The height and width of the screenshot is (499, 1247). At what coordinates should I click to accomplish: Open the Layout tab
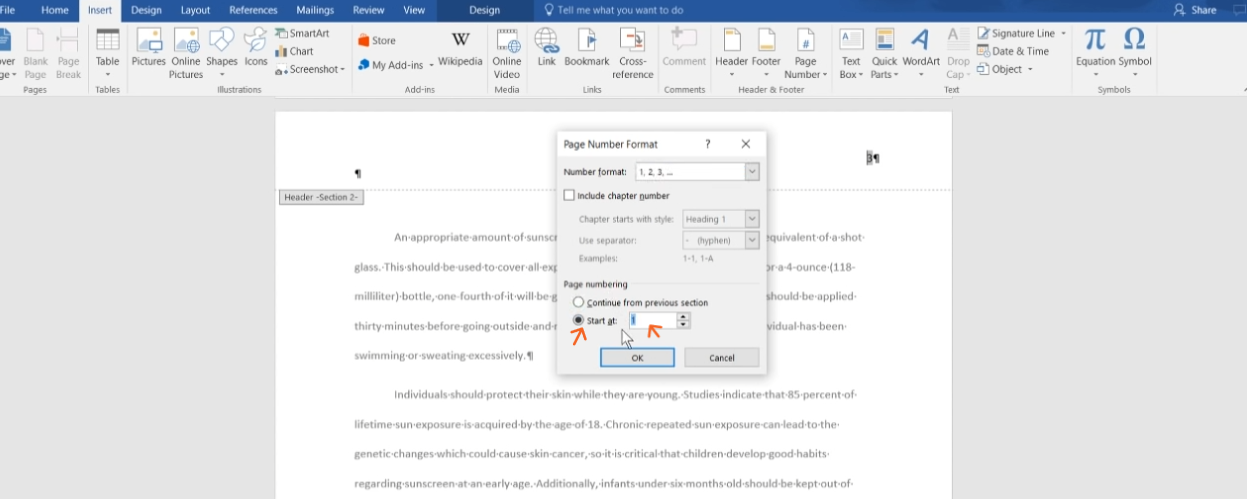(195, 10)
